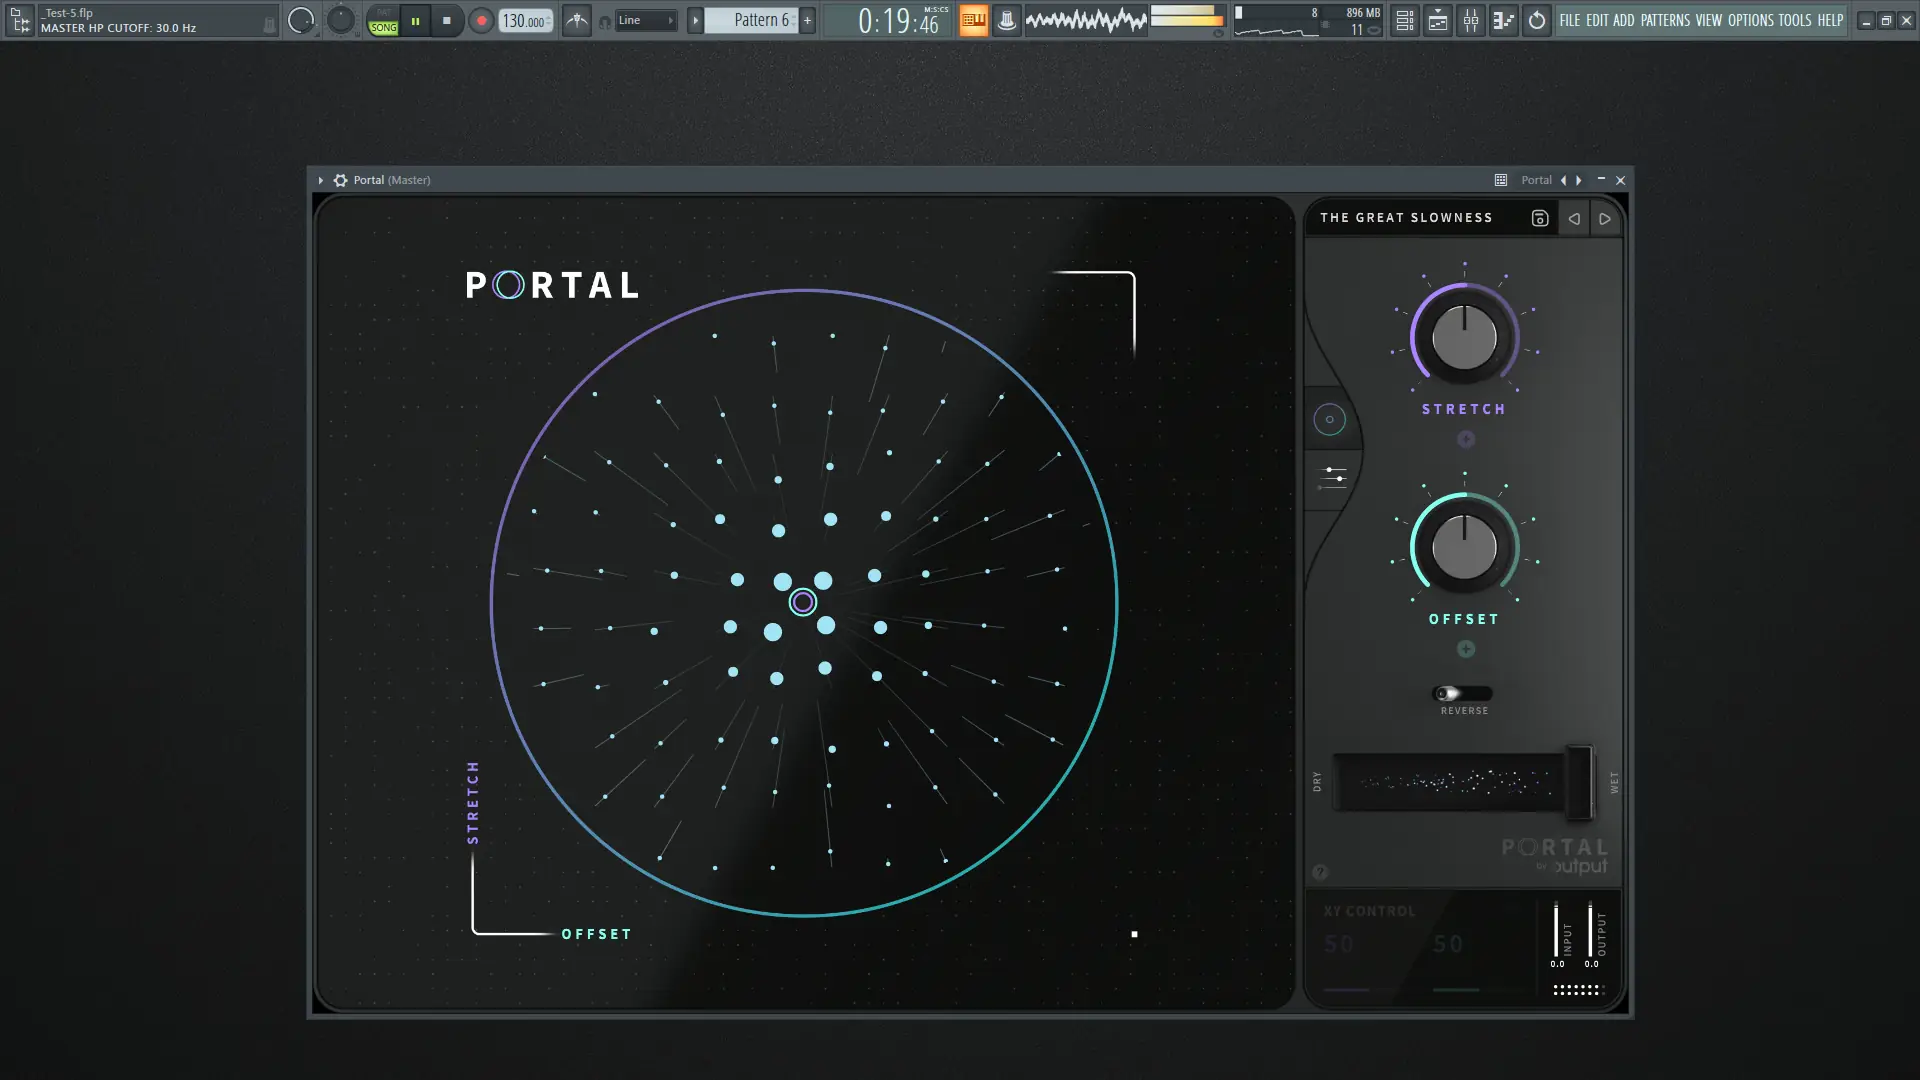Click the dry/wet mix slider handle
This screenshot has height=1080, width=1920.
pos(1578,781)
